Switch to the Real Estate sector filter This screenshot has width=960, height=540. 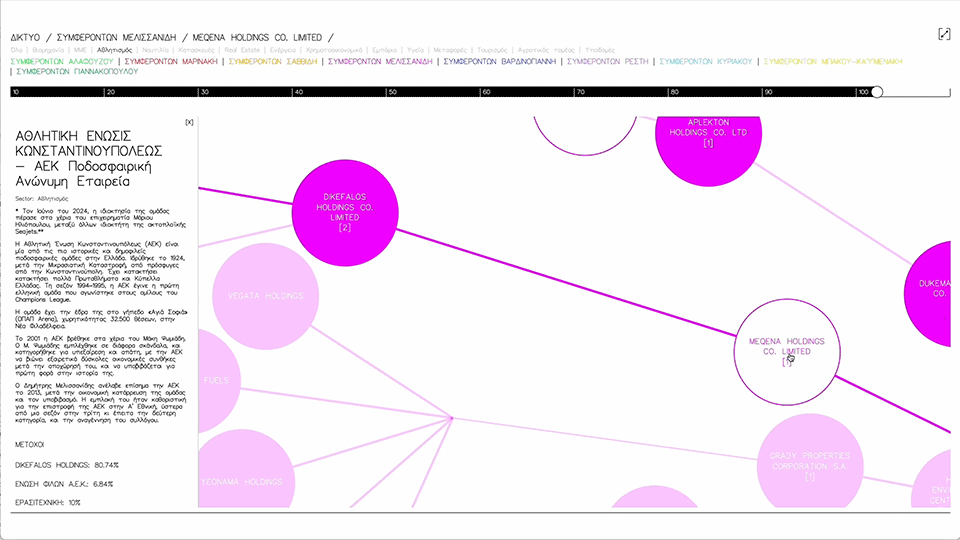click(243, 49)
